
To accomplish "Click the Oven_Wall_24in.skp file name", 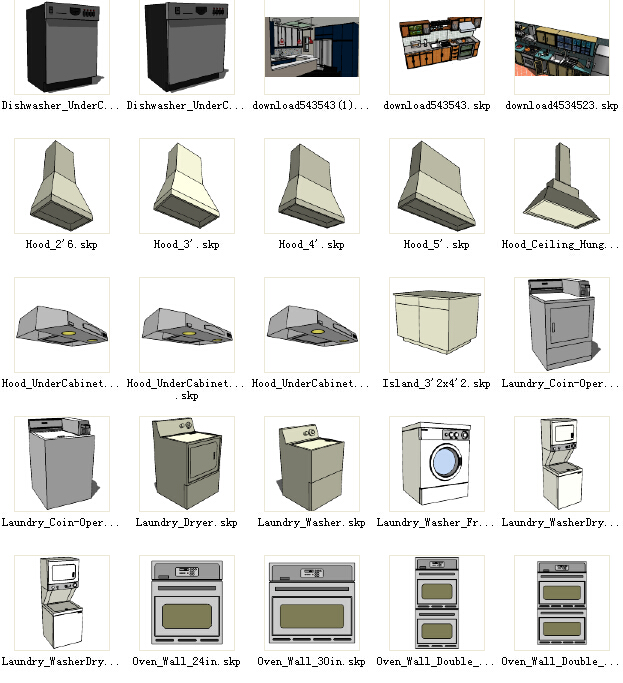I will [x=186, y=661].
